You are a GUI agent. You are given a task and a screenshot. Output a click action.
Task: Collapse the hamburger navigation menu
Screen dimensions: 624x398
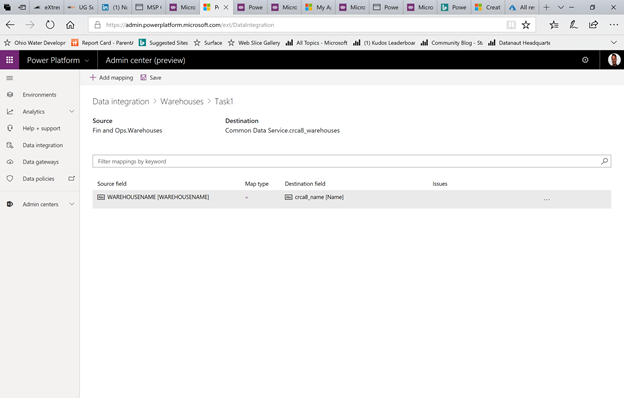[x=10, y=78]
